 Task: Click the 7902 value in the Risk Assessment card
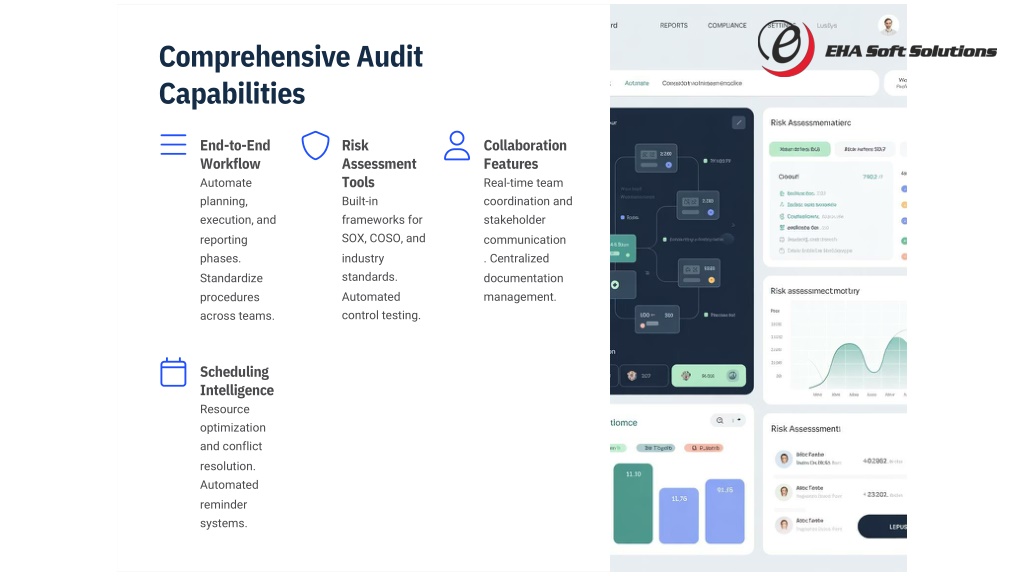[x=870, y=176]
